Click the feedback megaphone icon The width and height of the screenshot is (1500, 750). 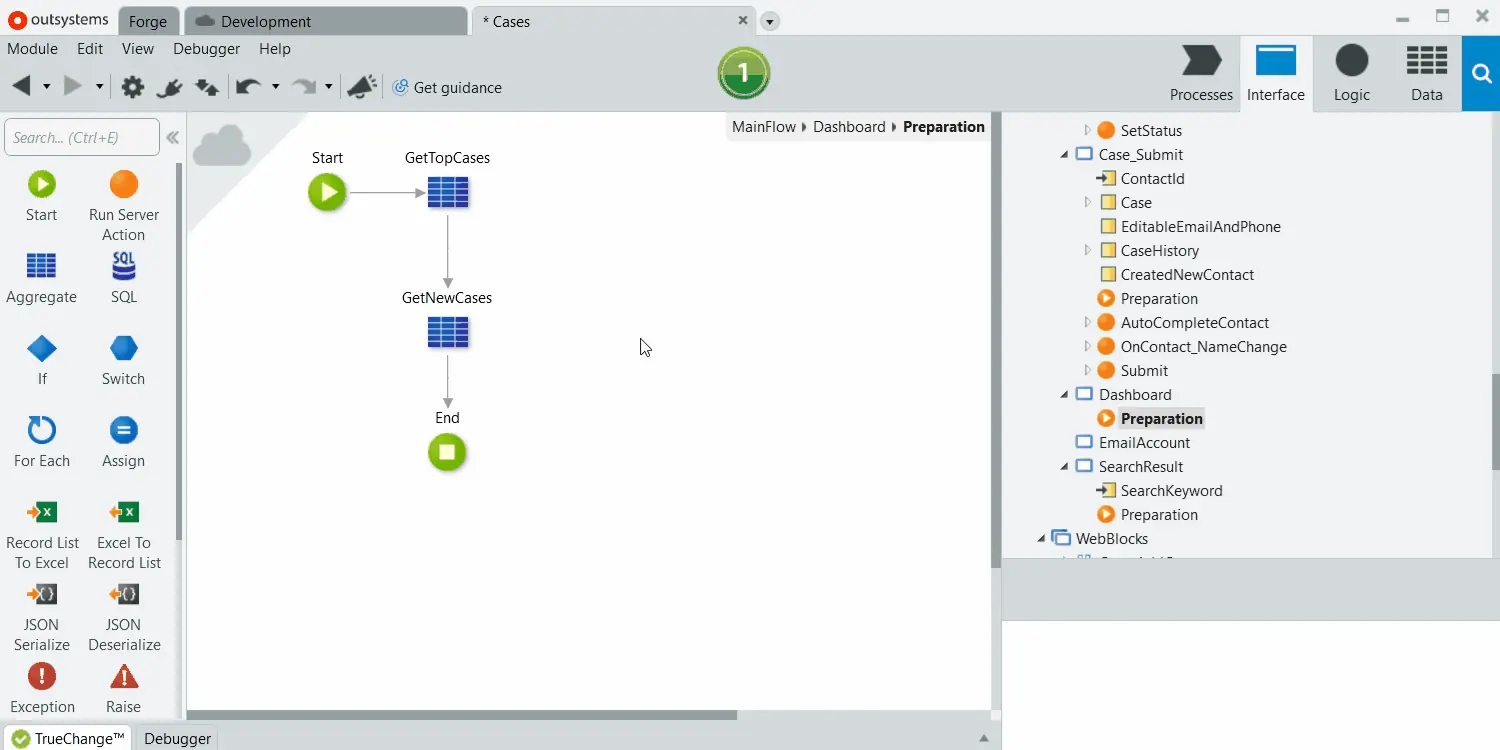tap(362, 87)
